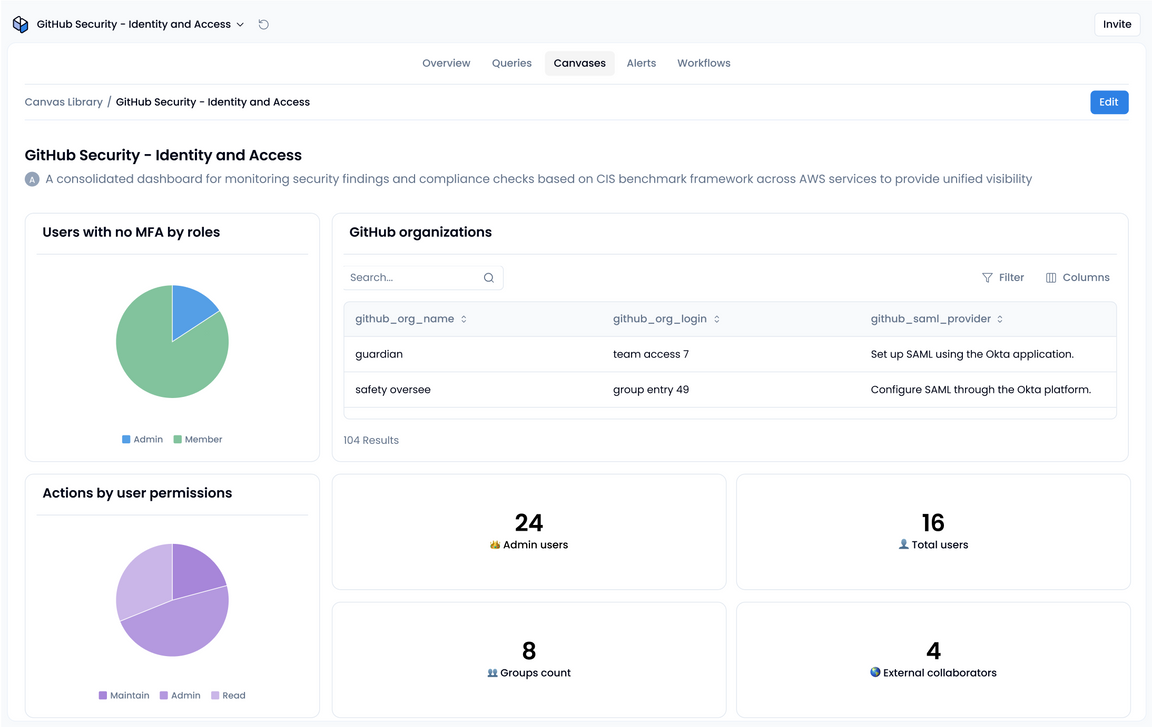The width and height of the screenshot is (1152, 727).
Task: Click the 16 Total users value
Action: [x=933, y=523]
